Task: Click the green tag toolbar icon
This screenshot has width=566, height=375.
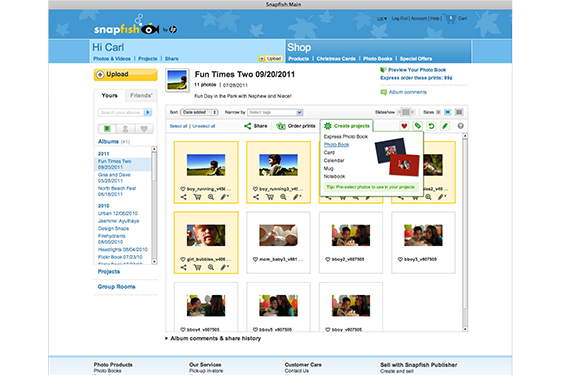Action: (x=418, y=126)
